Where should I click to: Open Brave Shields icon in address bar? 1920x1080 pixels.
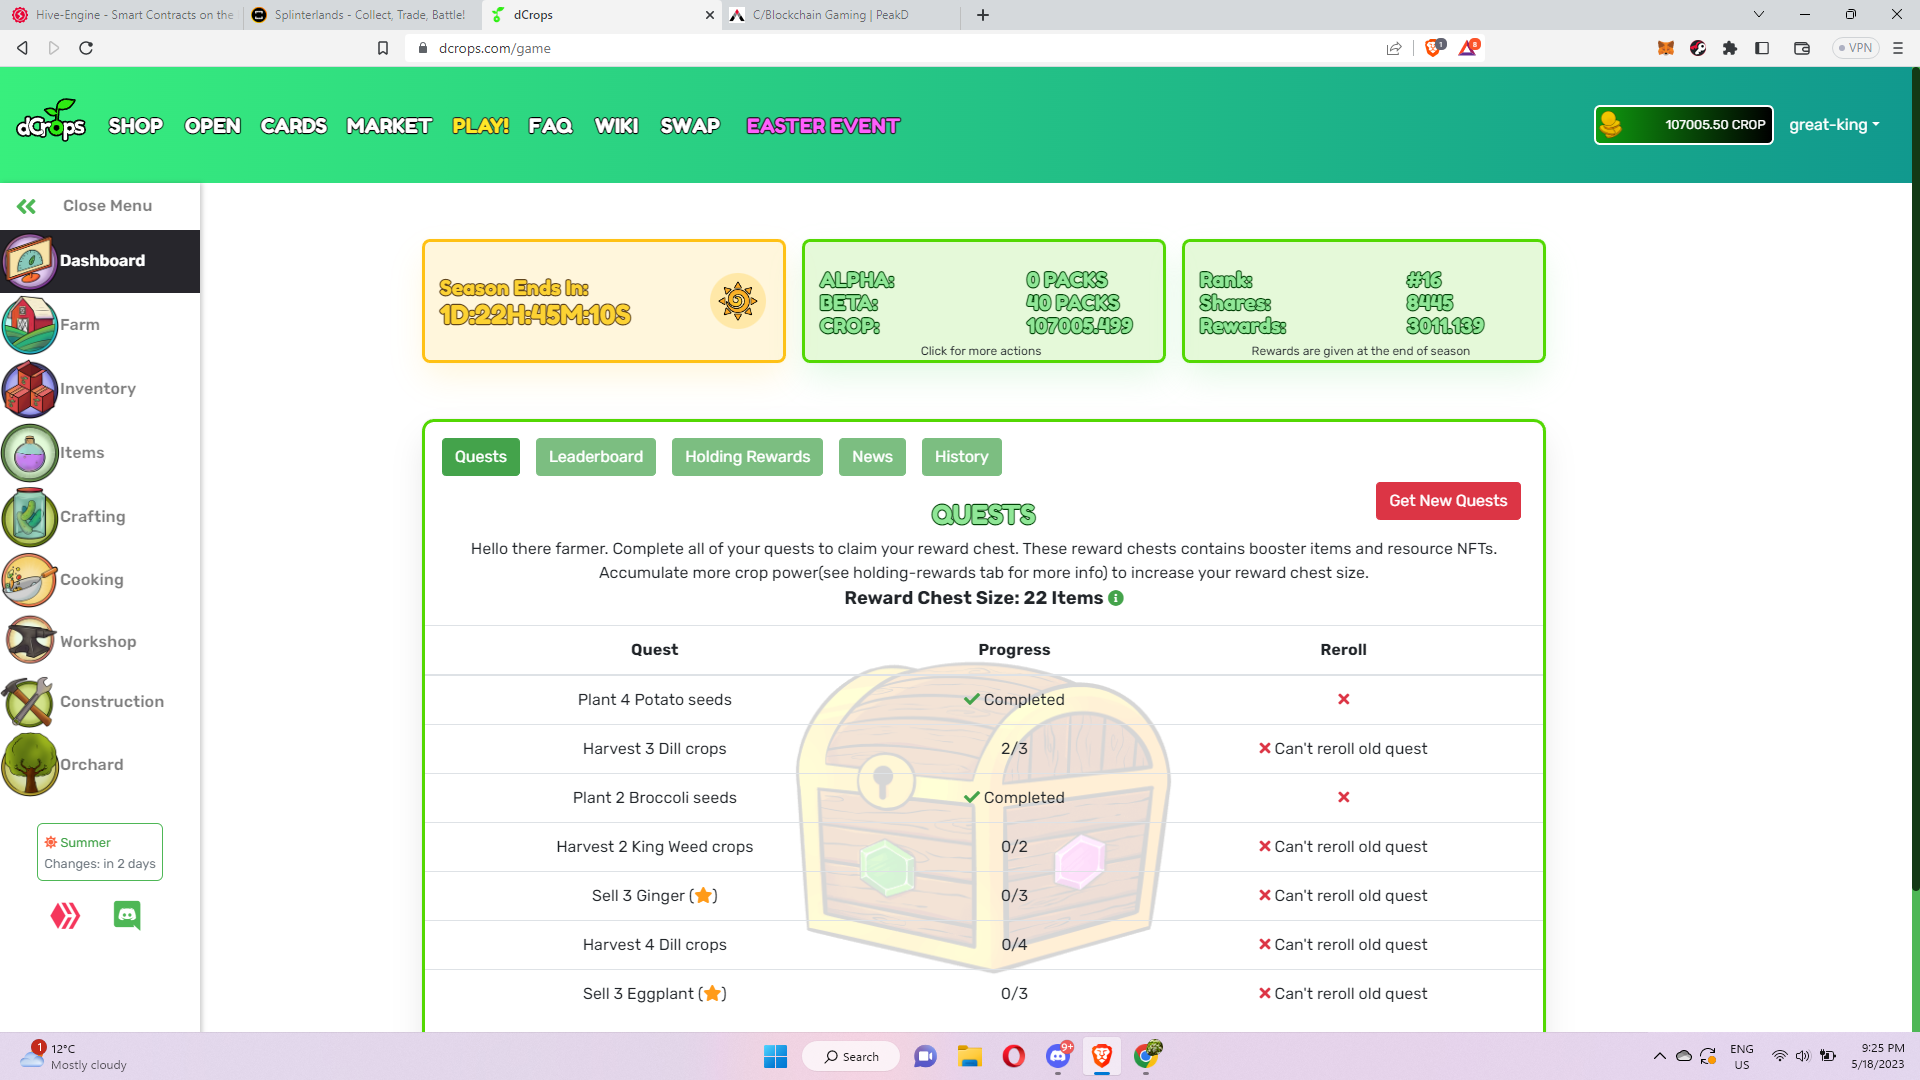pos(1435,47)
